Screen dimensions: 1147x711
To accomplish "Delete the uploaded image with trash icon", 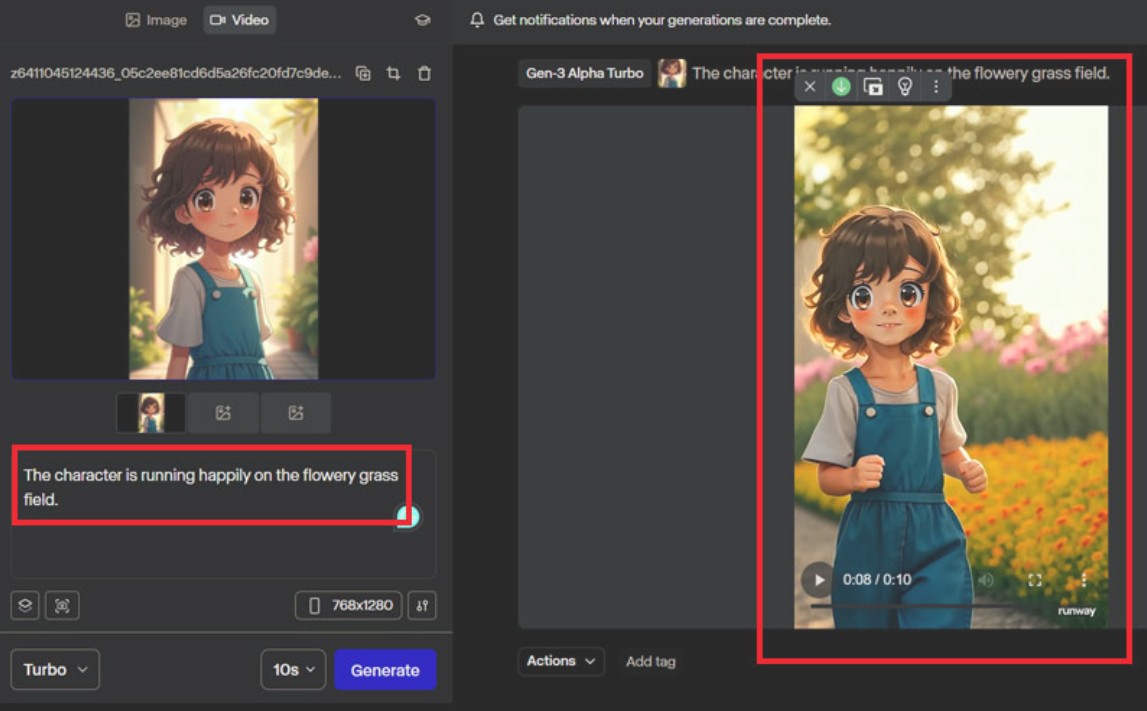I will tap(424, 74).
